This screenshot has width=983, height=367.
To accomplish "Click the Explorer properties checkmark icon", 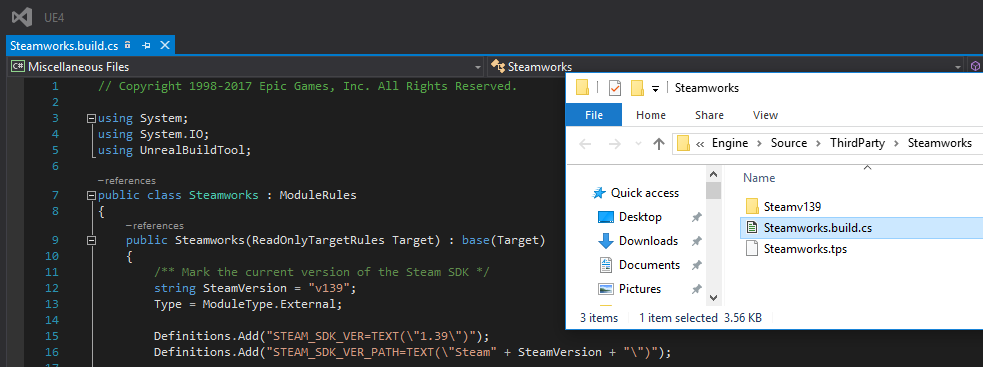I will [615, 88].
